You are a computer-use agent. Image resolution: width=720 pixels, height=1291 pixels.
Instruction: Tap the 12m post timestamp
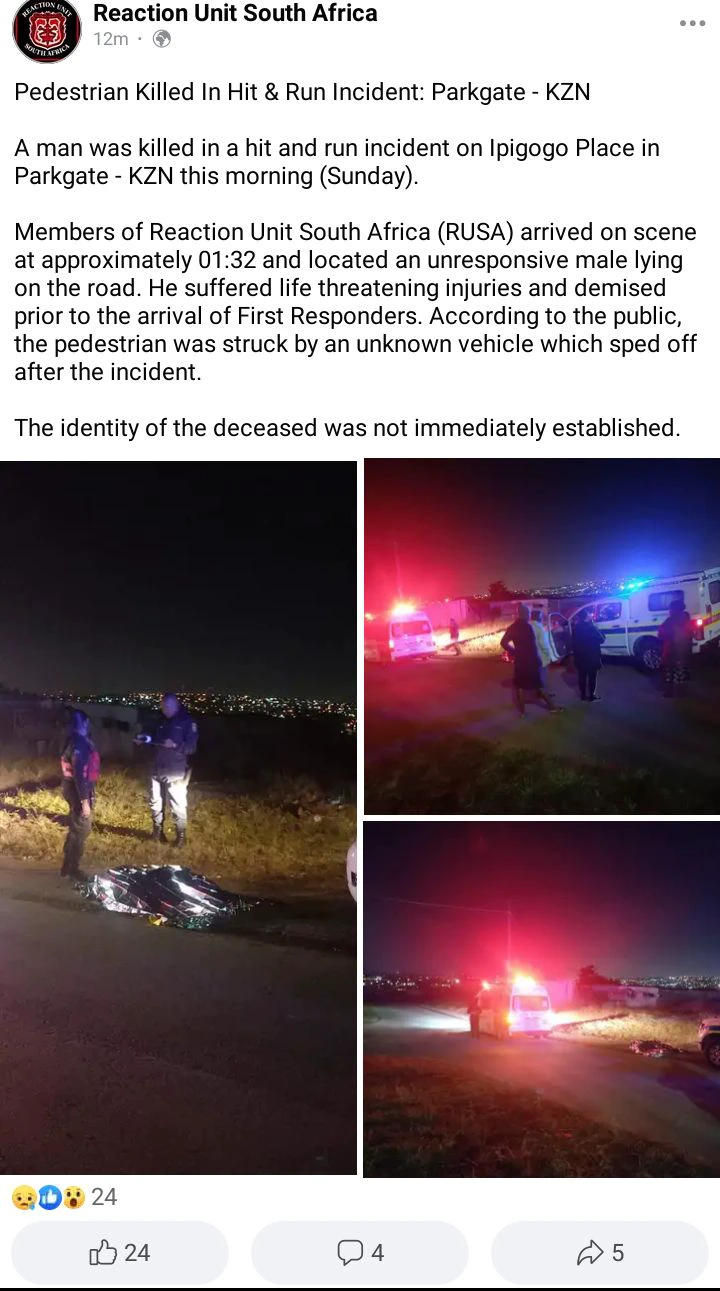(x=110, y=39)
